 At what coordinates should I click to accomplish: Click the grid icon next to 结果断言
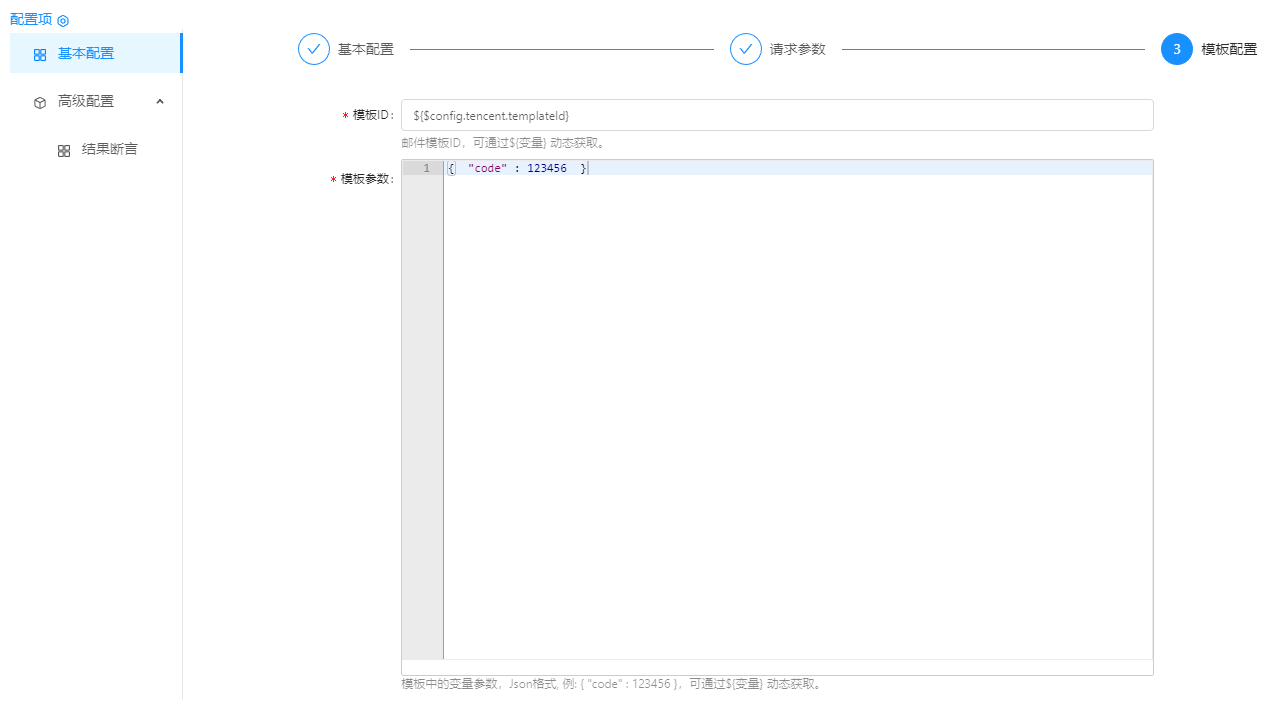64,151
